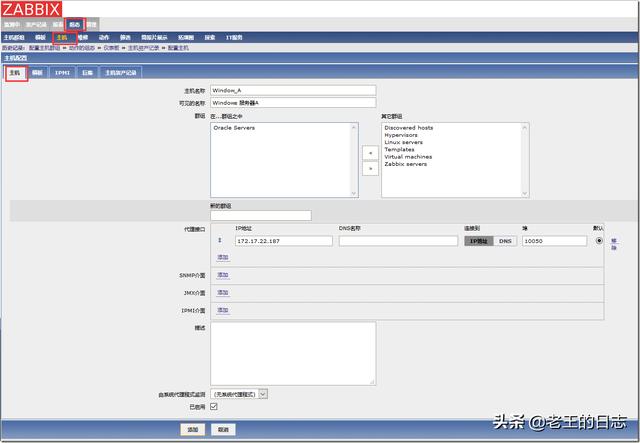Open the top Configuration (组态) menu
This screenshot has width=640, height=443.
pos(75,25)
